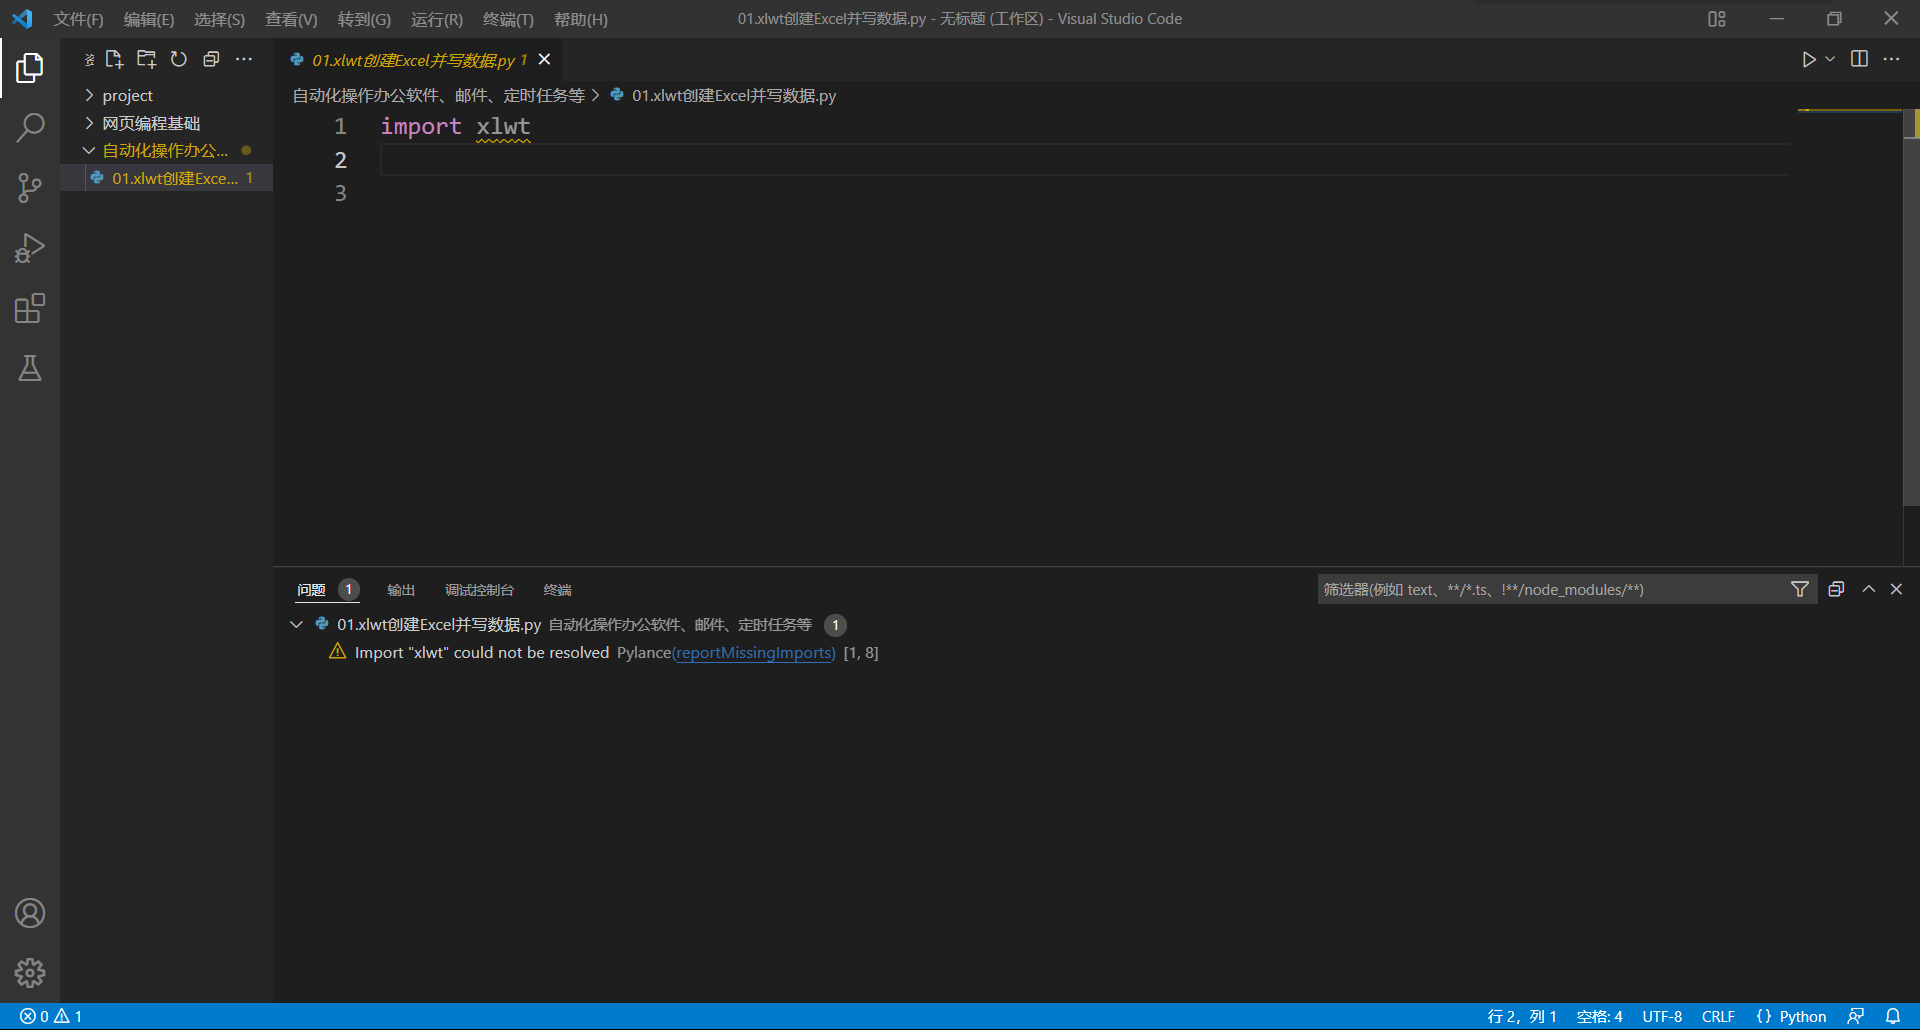This screenshot has width=1920, height=1030.
Task: Place cursor on editor line 3
Action: (1084, 194)
